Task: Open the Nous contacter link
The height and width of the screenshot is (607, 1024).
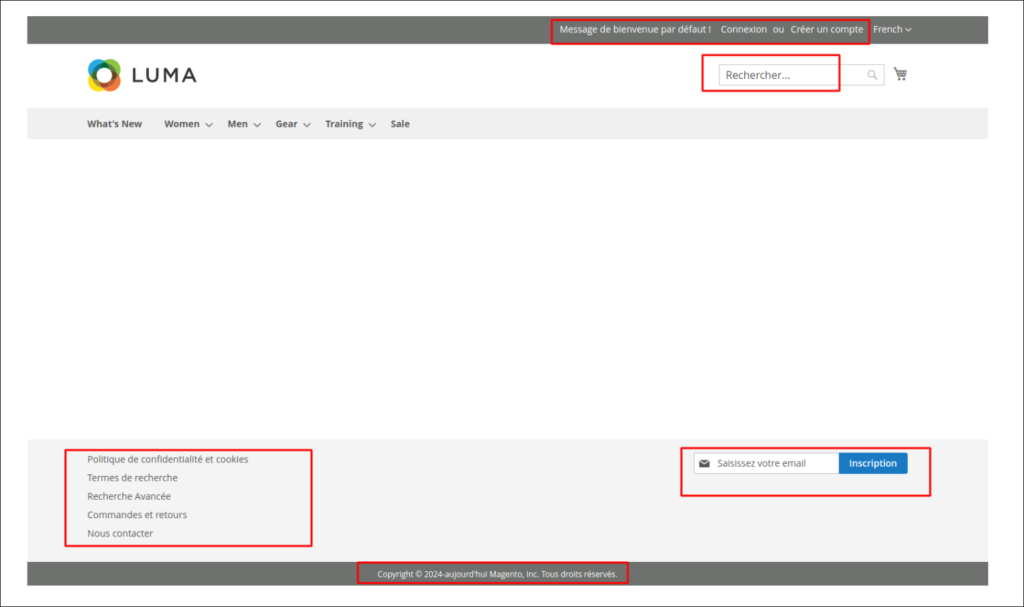Action: 120,534
